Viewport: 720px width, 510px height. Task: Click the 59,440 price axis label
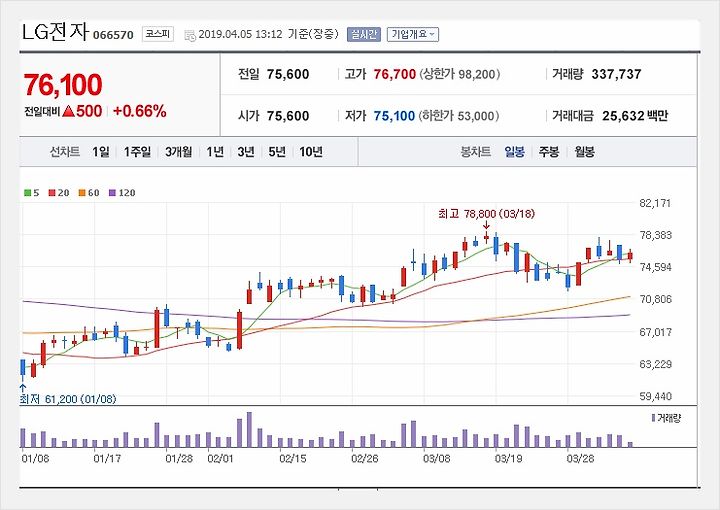point(655,396)
